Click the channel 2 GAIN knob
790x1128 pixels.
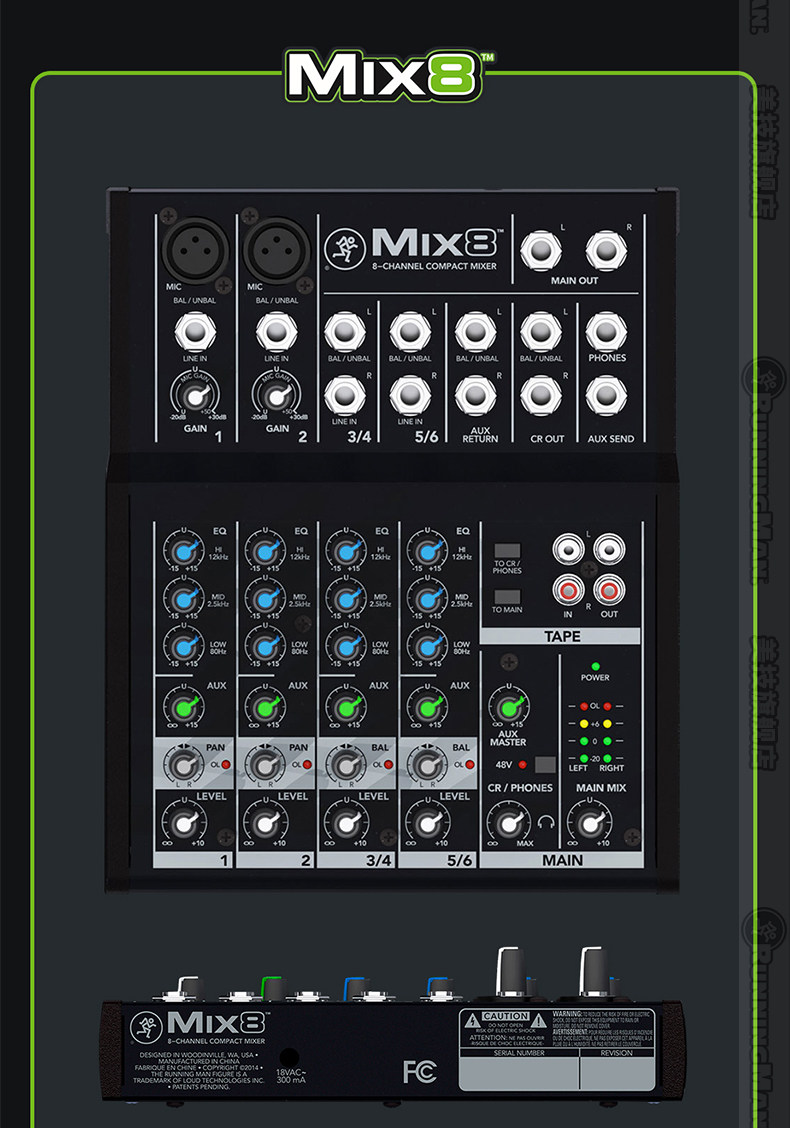tap(276, 396)
